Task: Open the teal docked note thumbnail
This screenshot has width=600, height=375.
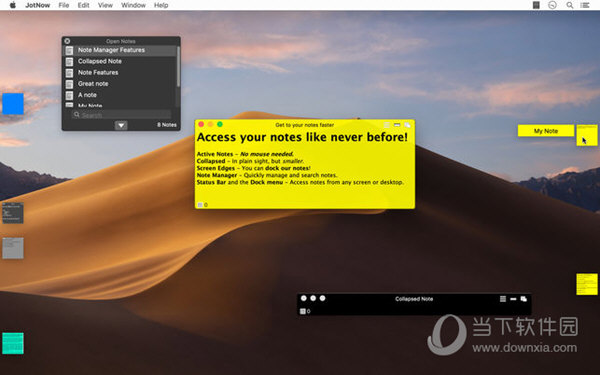Action: click(x=13, y=343)
